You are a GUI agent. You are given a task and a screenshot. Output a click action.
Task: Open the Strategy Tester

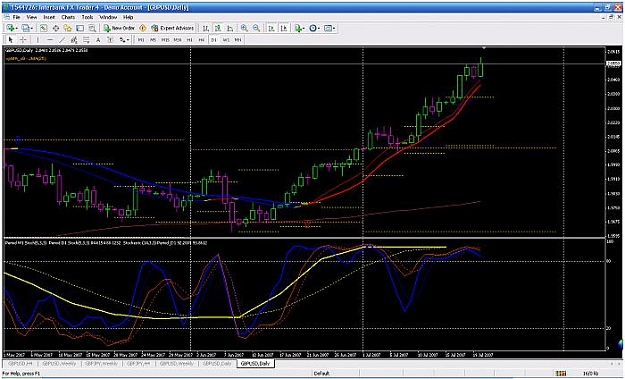92,28
